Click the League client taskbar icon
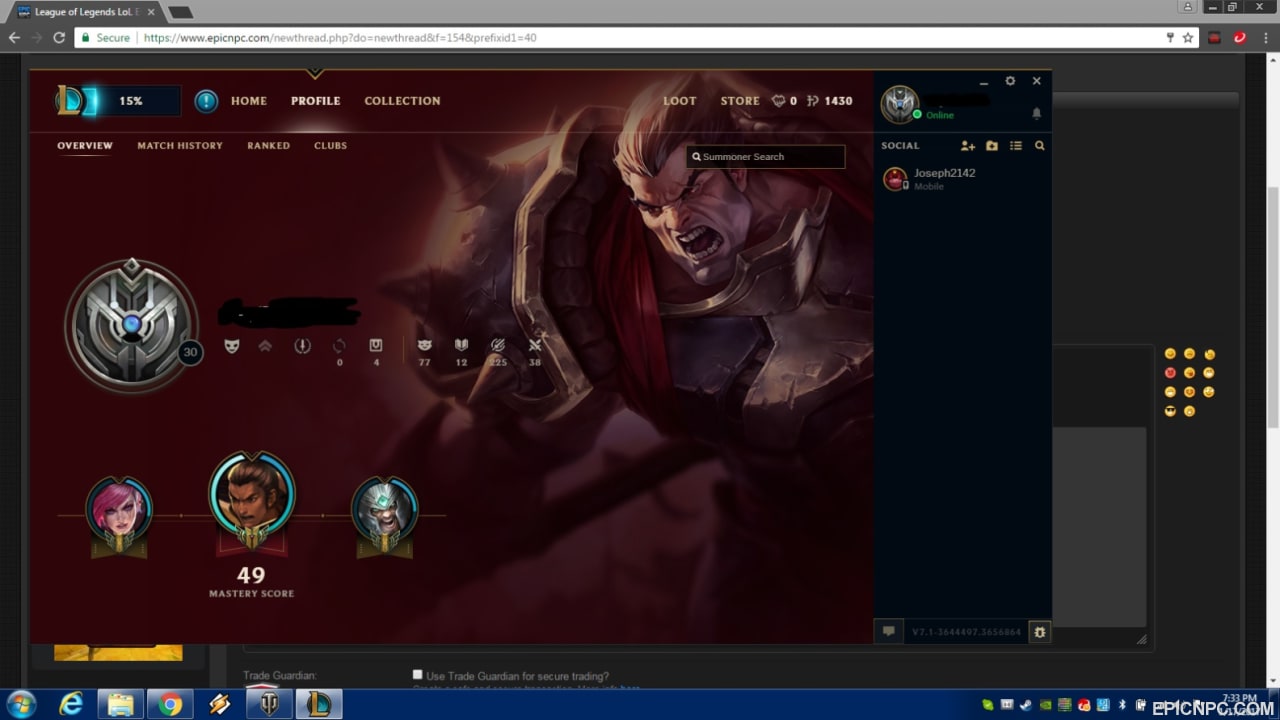 click(320, 704)
